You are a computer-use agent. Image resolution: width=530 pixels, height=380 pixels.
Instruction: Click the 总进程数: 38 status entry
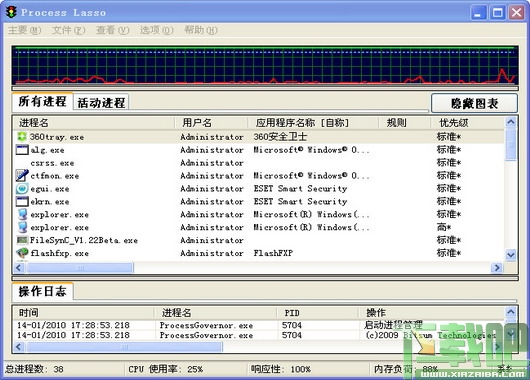point(34,369)
